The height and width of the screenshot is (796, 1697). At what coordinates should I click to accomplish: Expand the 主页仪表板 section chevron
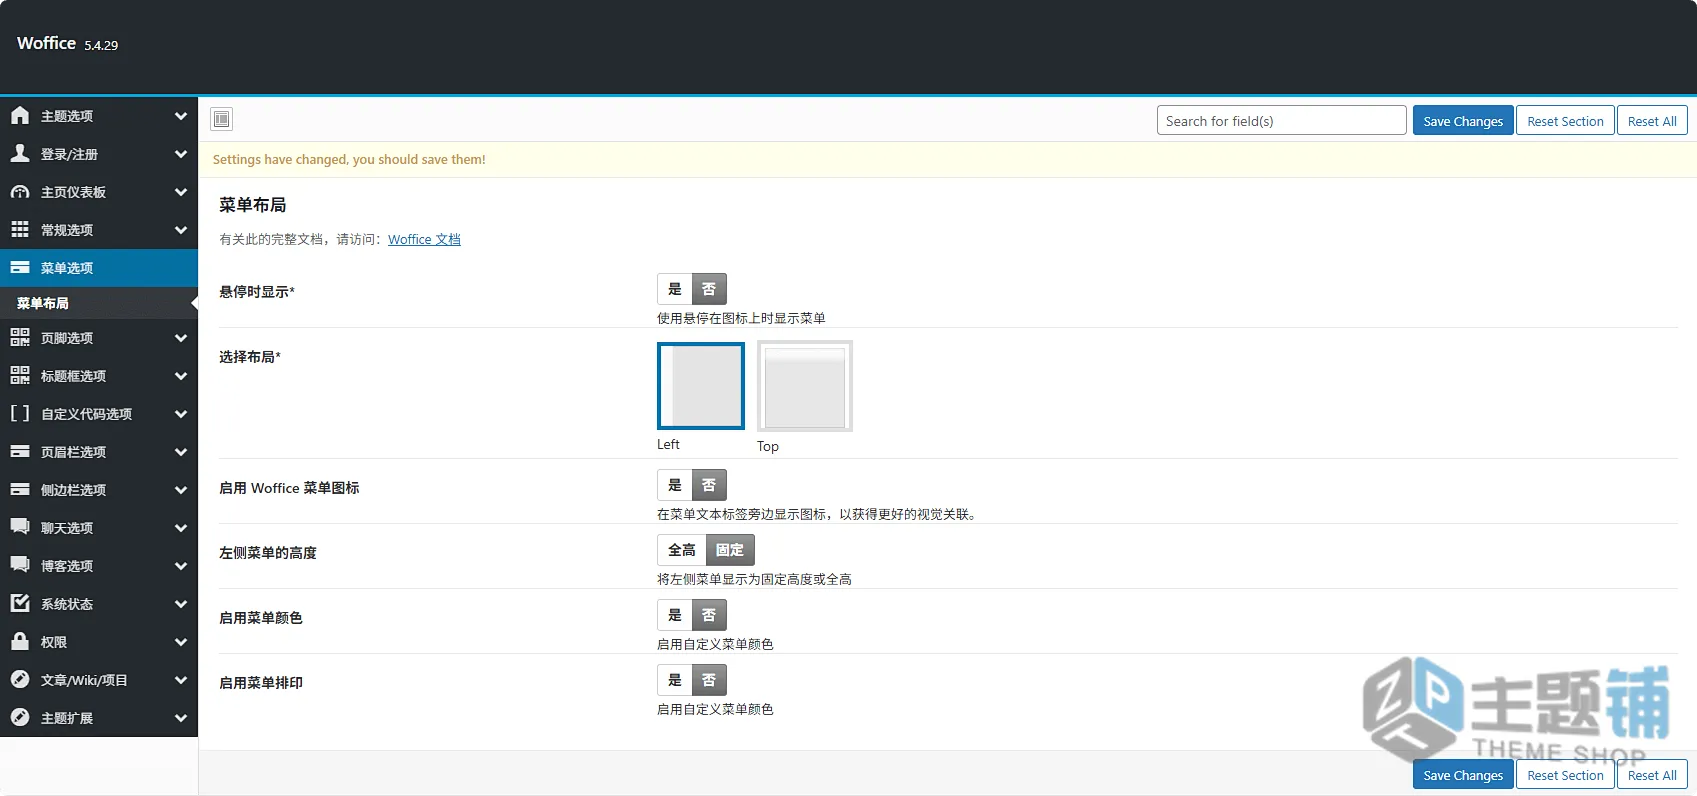[x=181, y=192]
